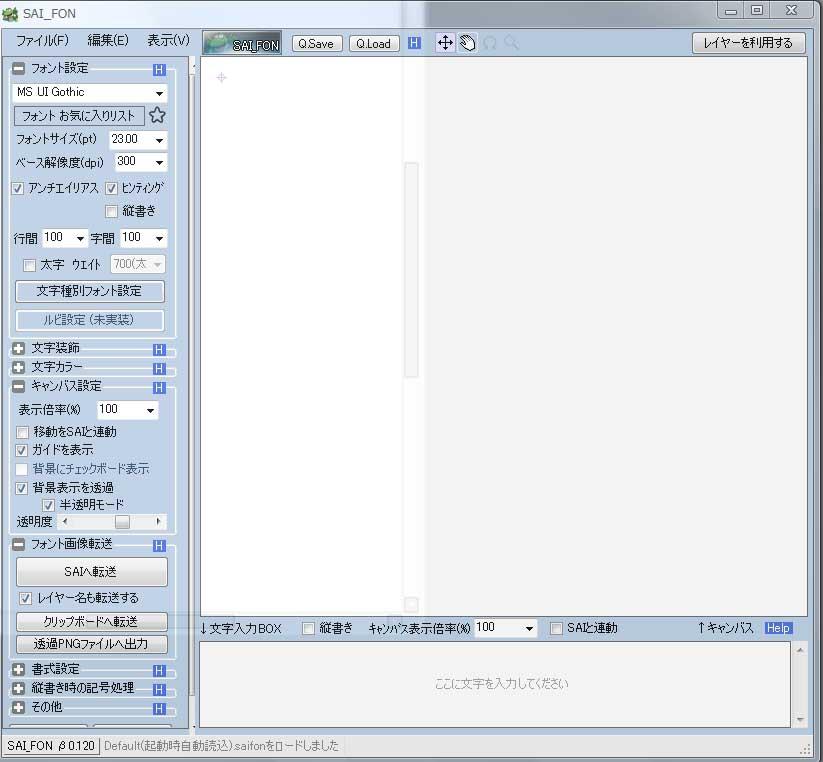
Task: Open help H icon for その他
Action: [159, 709]
